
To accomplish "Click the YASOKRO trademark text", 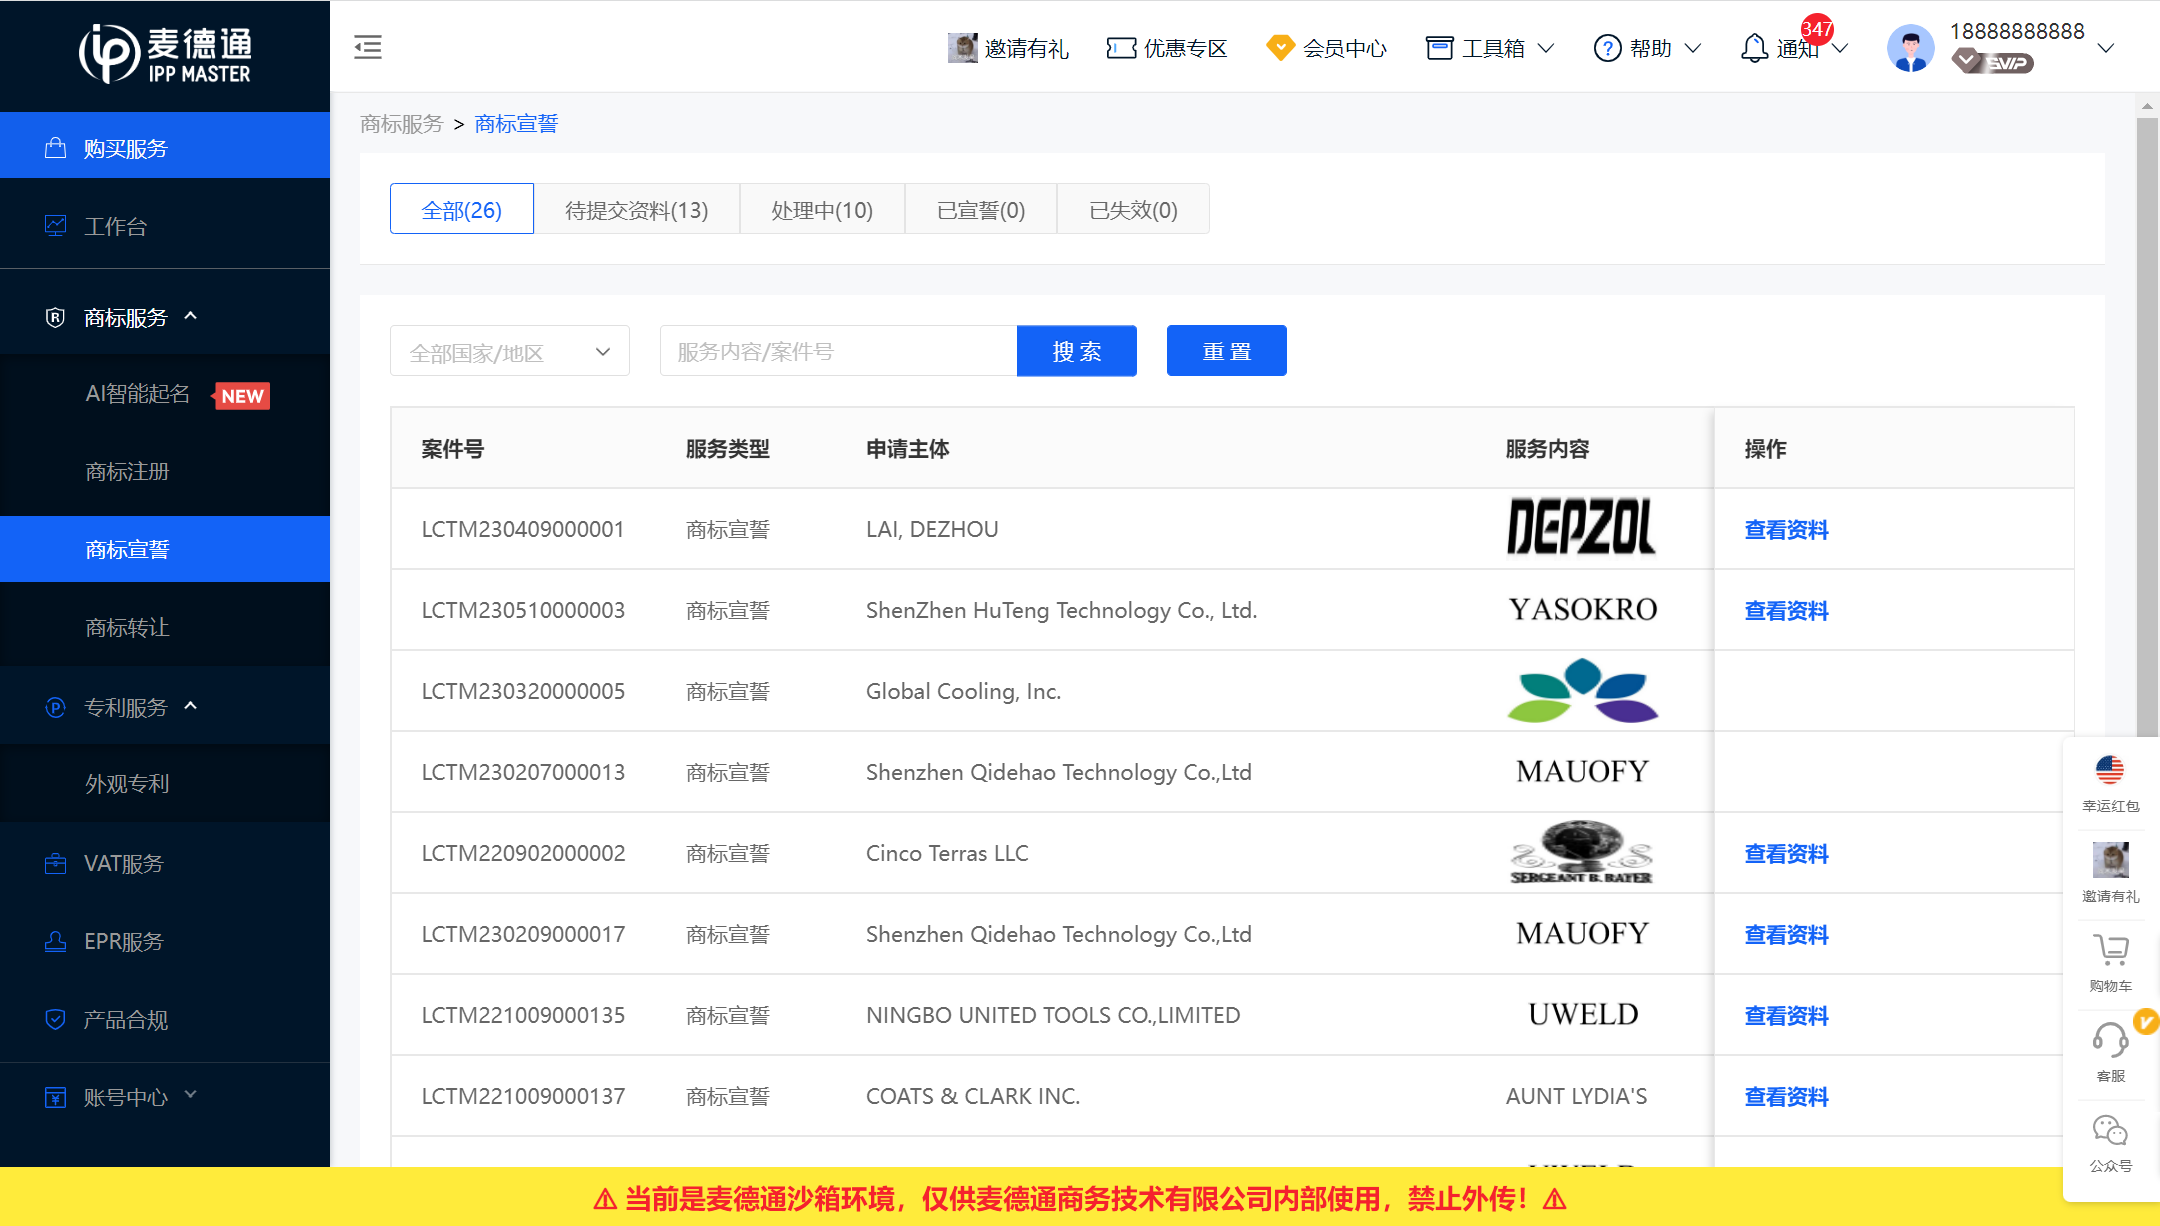I will point(1583,609).
